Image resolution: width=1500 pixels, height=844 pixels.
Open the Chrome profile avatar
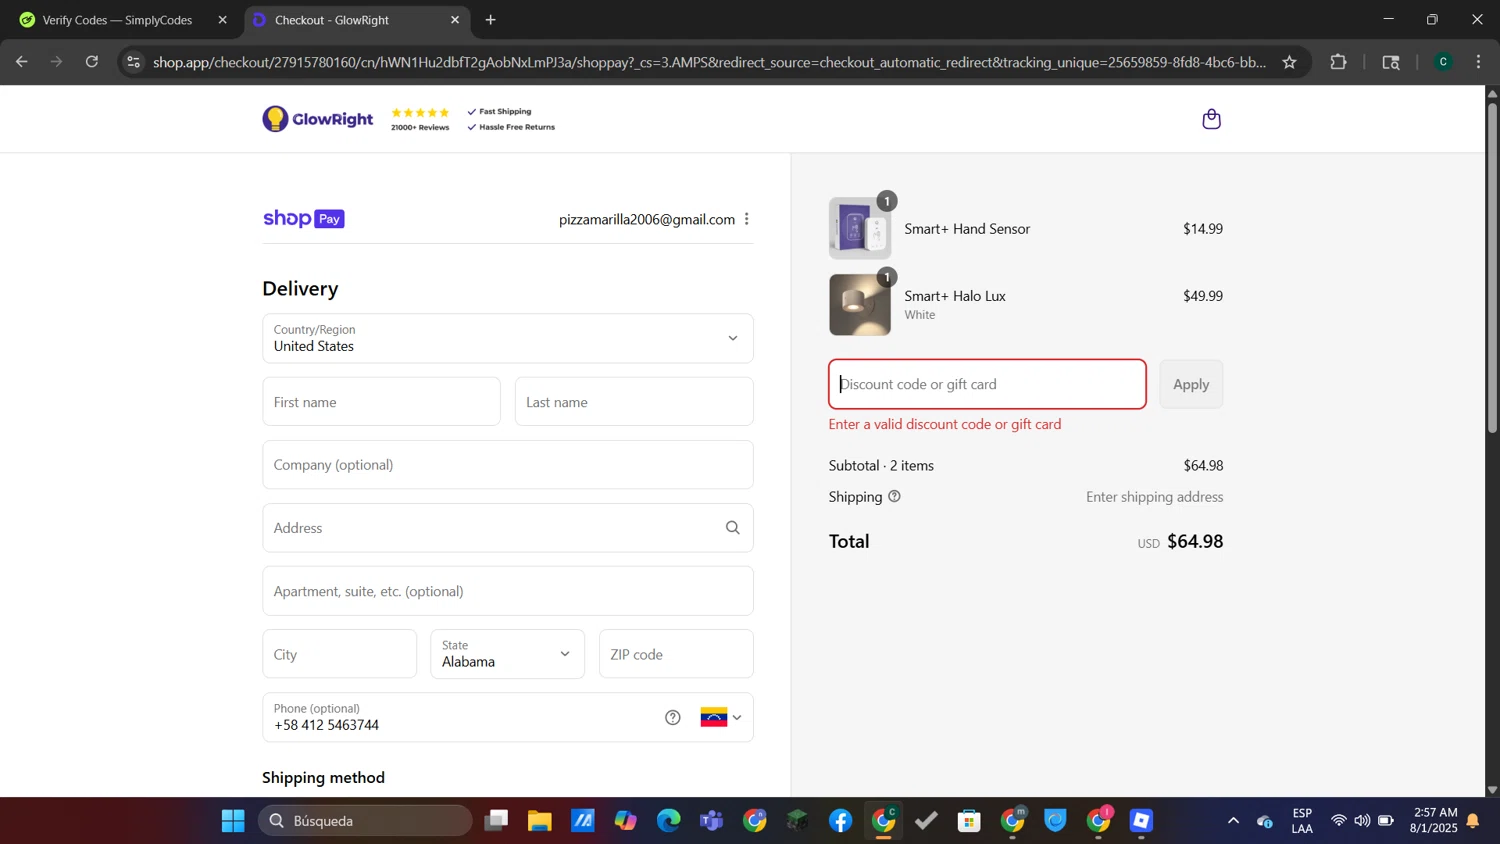pyautogui.click(x=1443, y=62)
